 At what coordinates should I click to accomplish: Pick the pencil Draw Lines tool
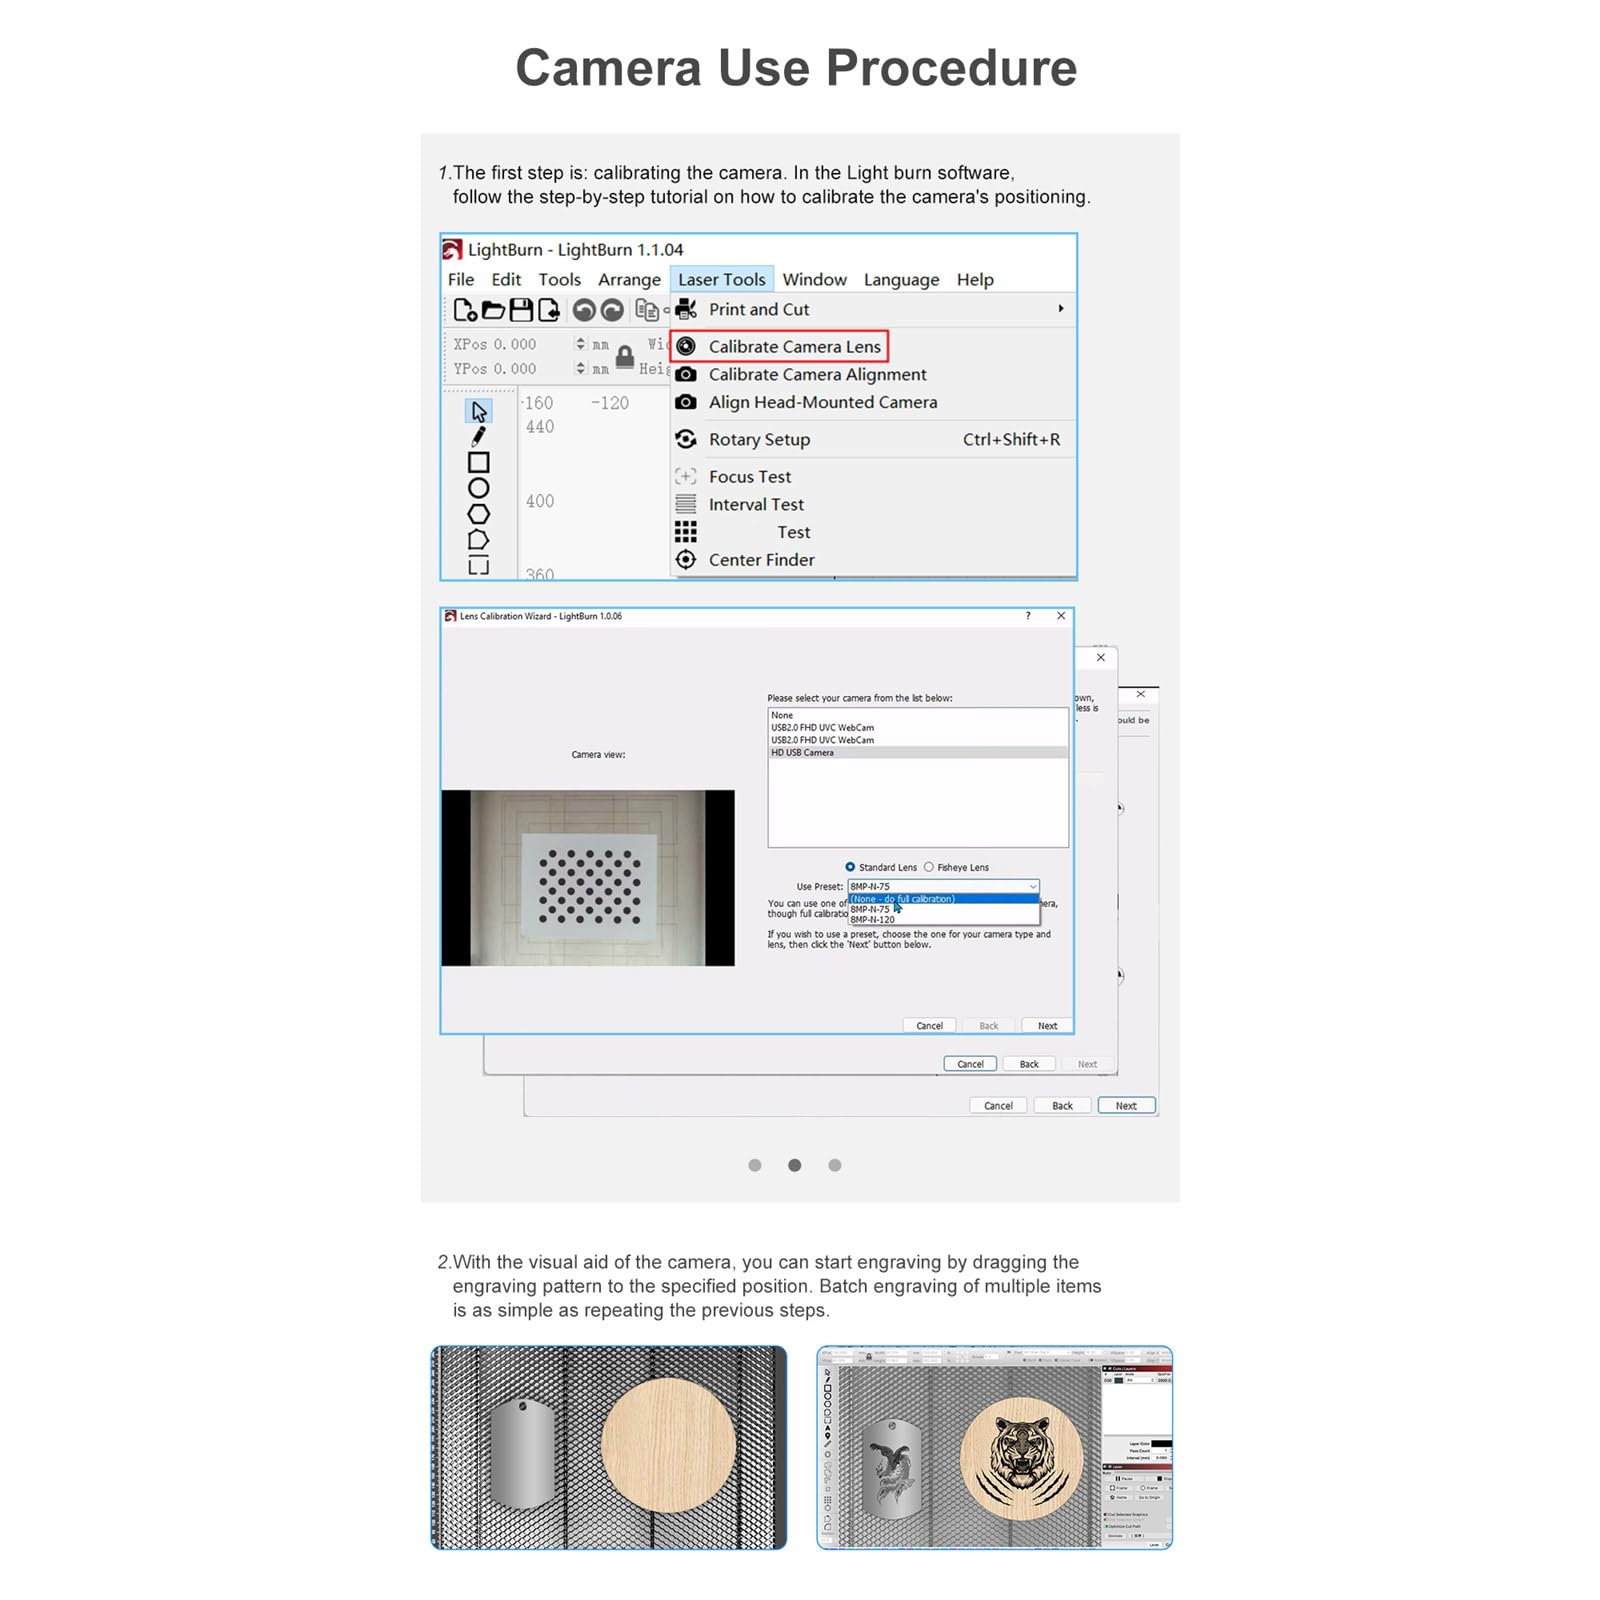tap(479, 436)
